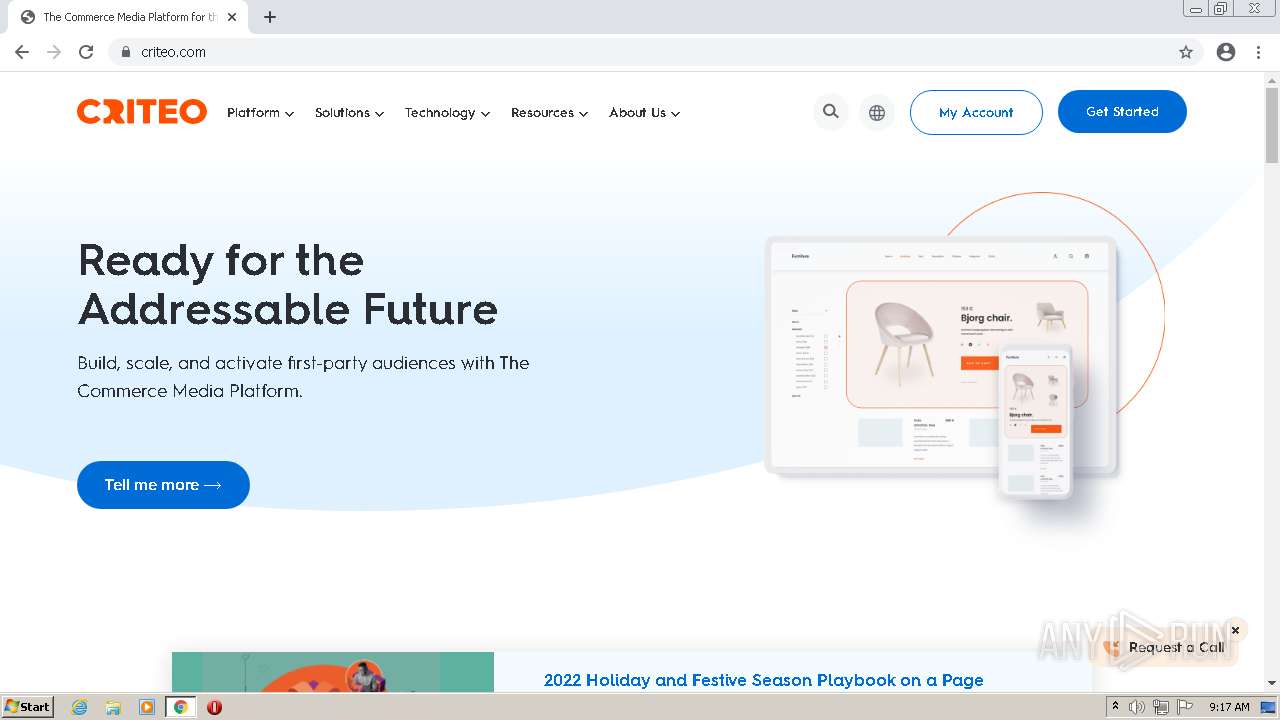Open the Chrome profile icon
Screen dimensions: 1280x720
coord(1226,52)
